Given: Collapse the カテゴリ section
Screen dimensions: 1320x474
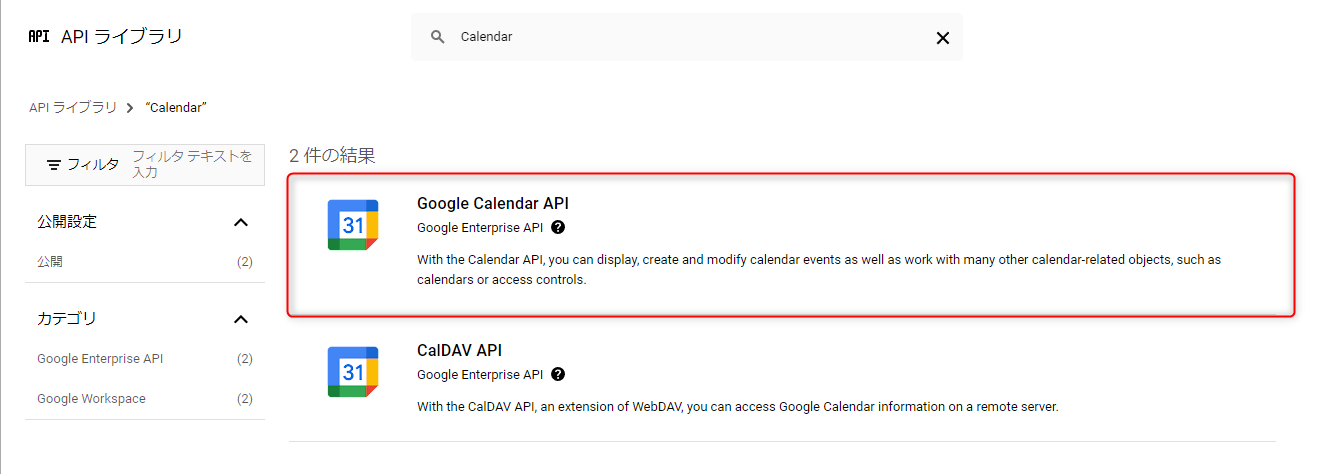Looking at the screenshot, I should (240, 319).
